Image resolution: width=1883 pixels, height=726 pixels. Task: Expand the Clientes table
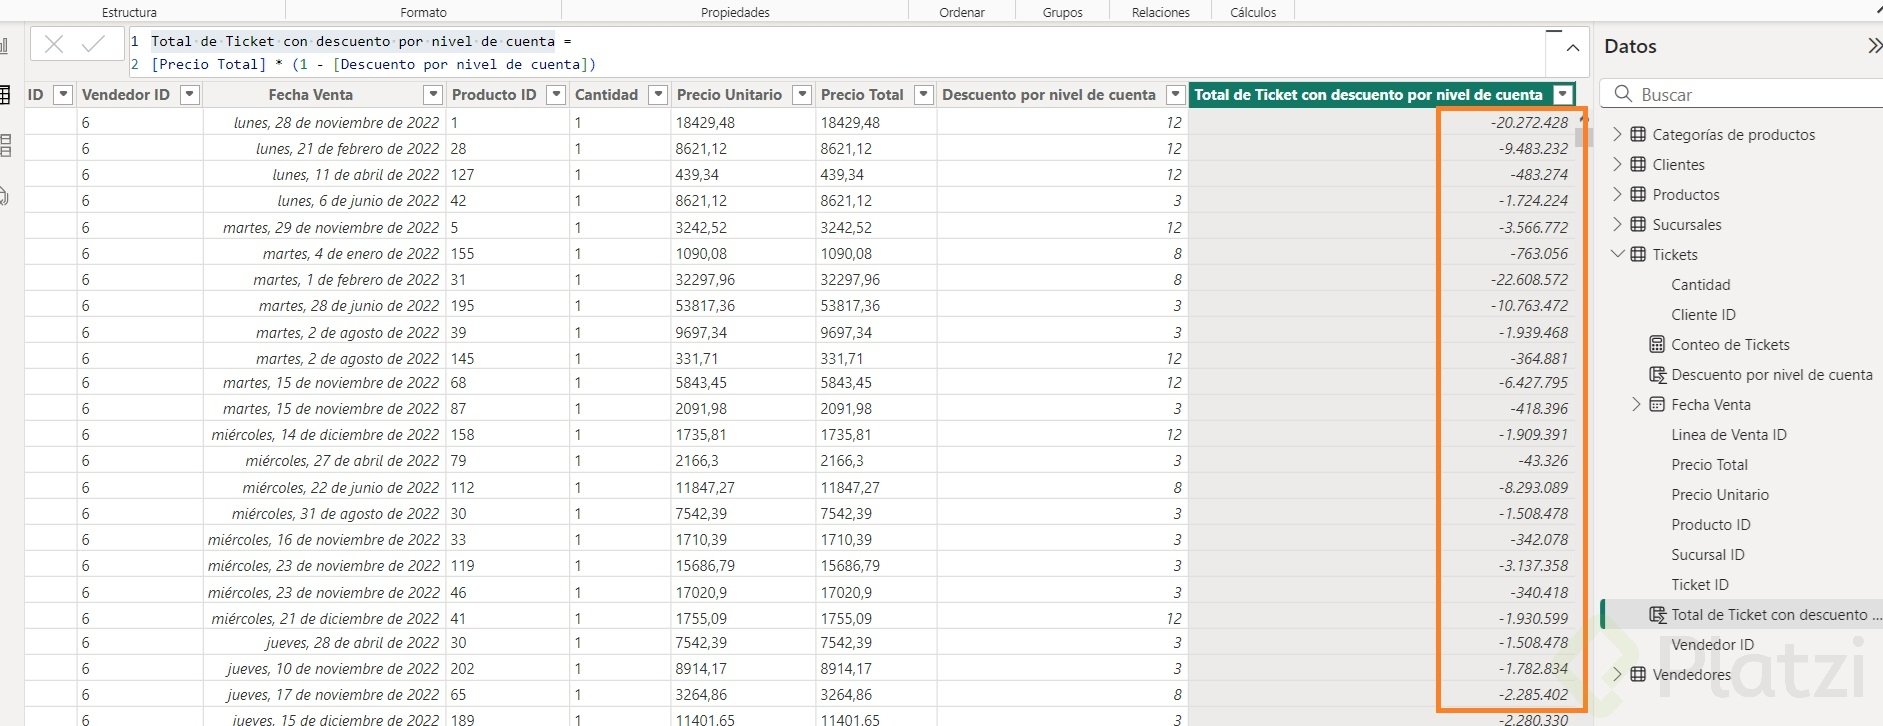[1617, 164]
